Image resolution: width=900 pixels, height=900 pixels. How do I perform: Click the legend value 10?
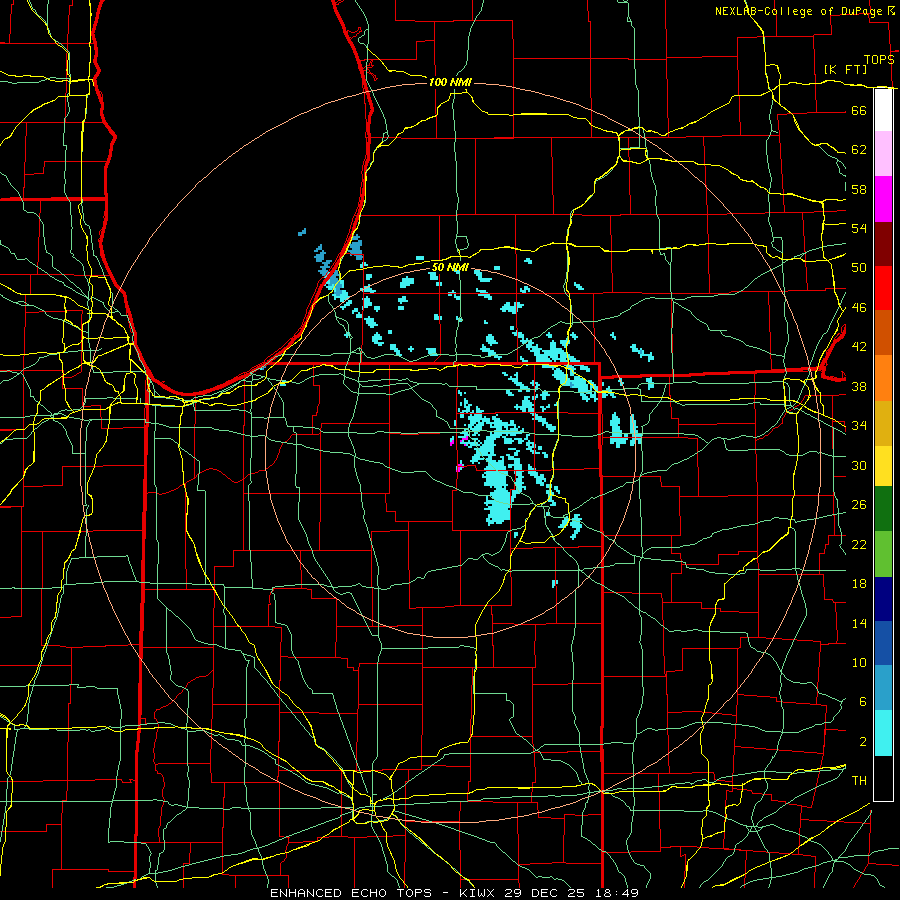pos(859,663)
